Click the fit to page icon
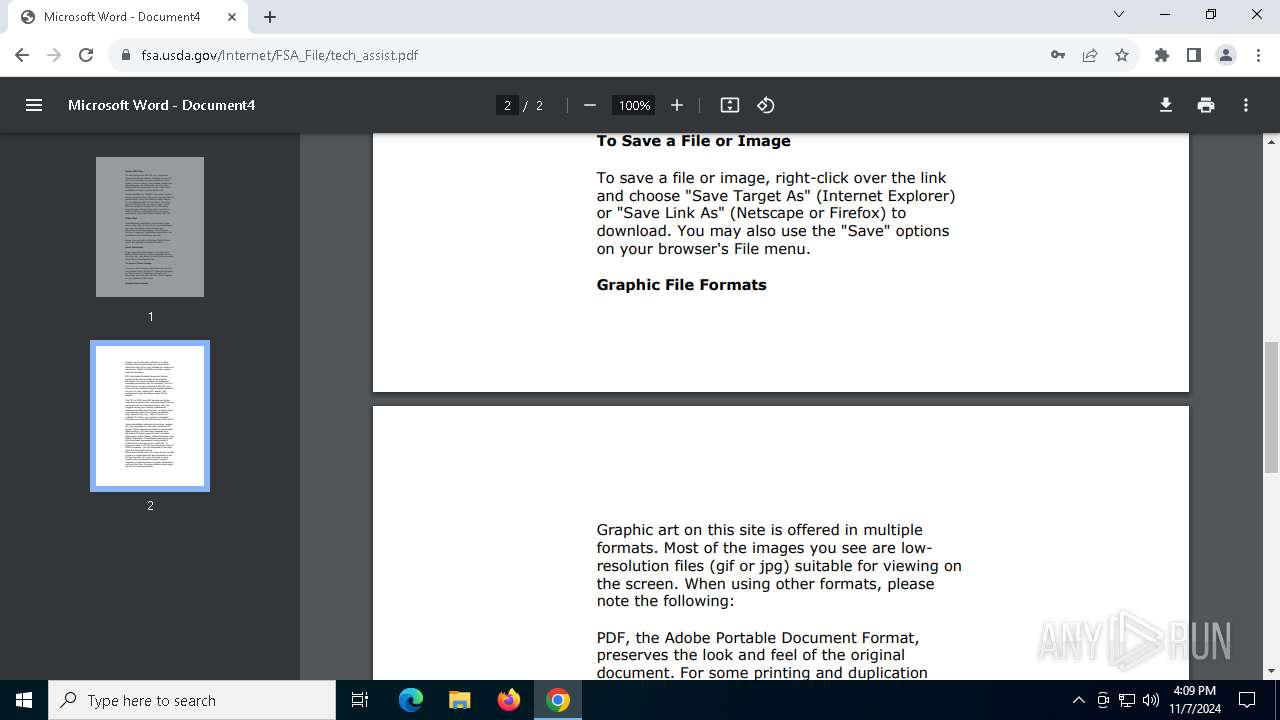Viewport: 1280px width, 720px height. point(730,105)
